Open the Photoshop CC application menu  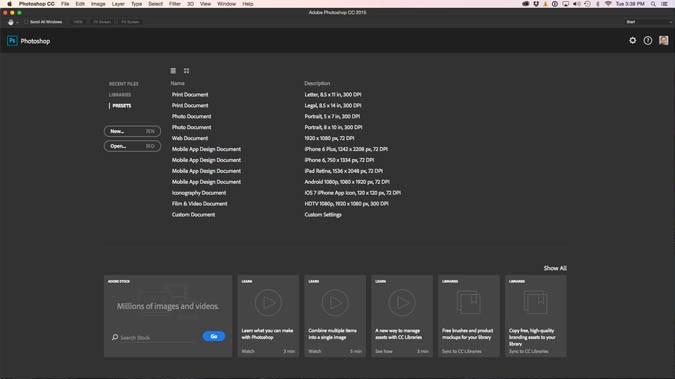(37, 4)
